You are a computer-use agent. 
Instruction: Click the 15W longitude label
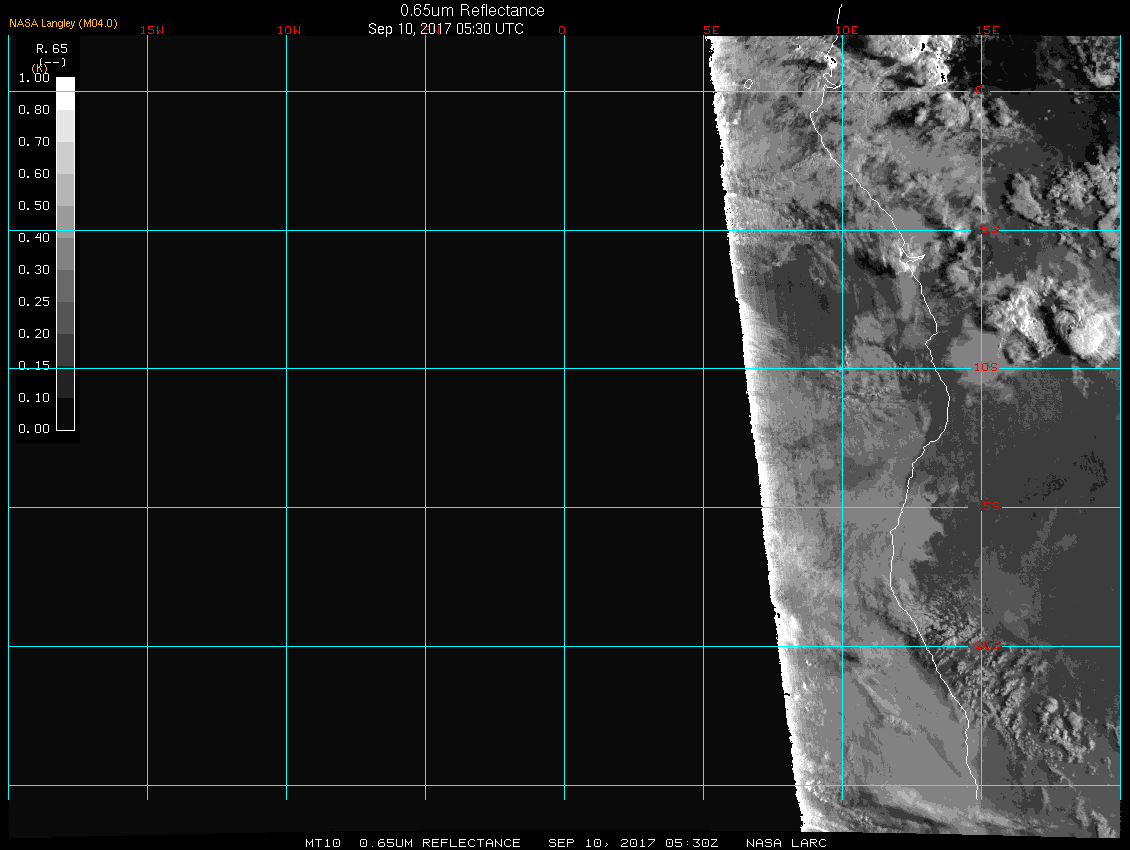152,30
